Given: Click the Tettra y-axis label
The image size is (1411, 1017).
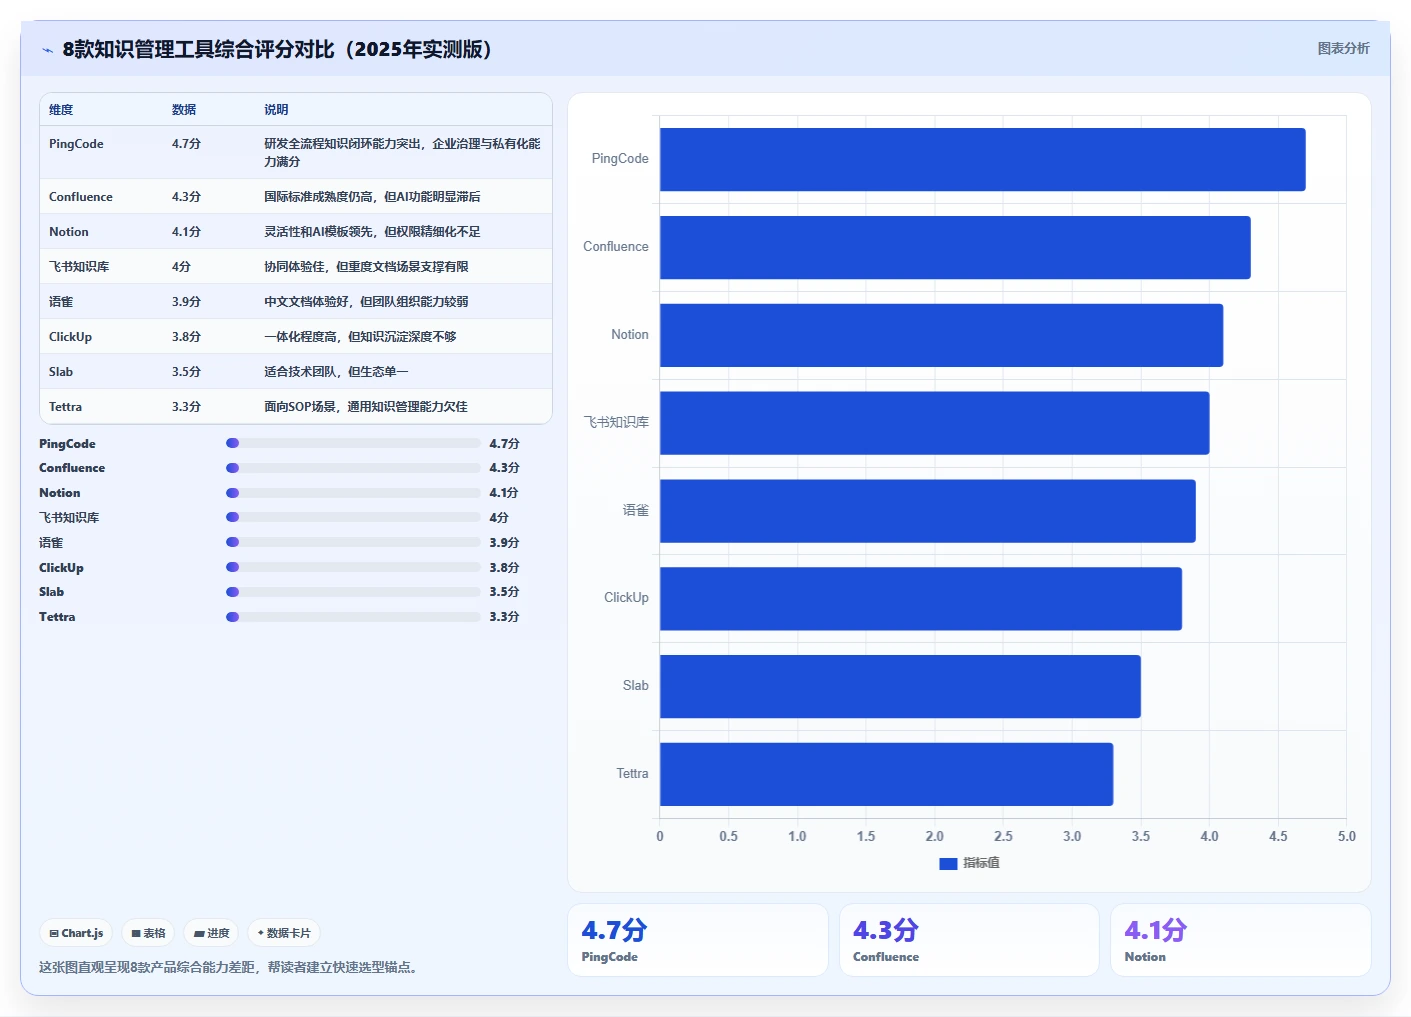Looking at the screenshot, I should (x=632, y=774).
